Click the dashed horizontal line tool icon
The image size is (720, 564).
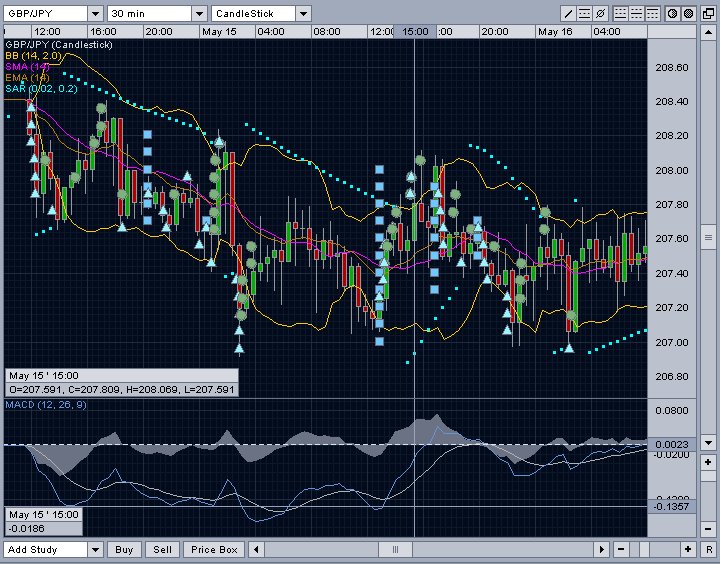[584, 14]
